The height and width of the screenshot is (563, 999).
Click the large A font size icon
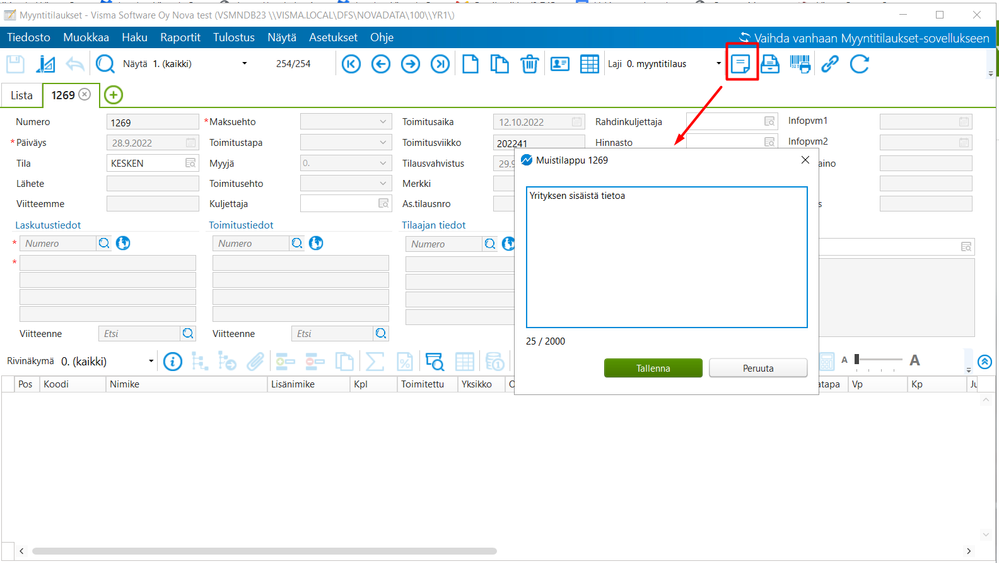[x=915, y=360]
